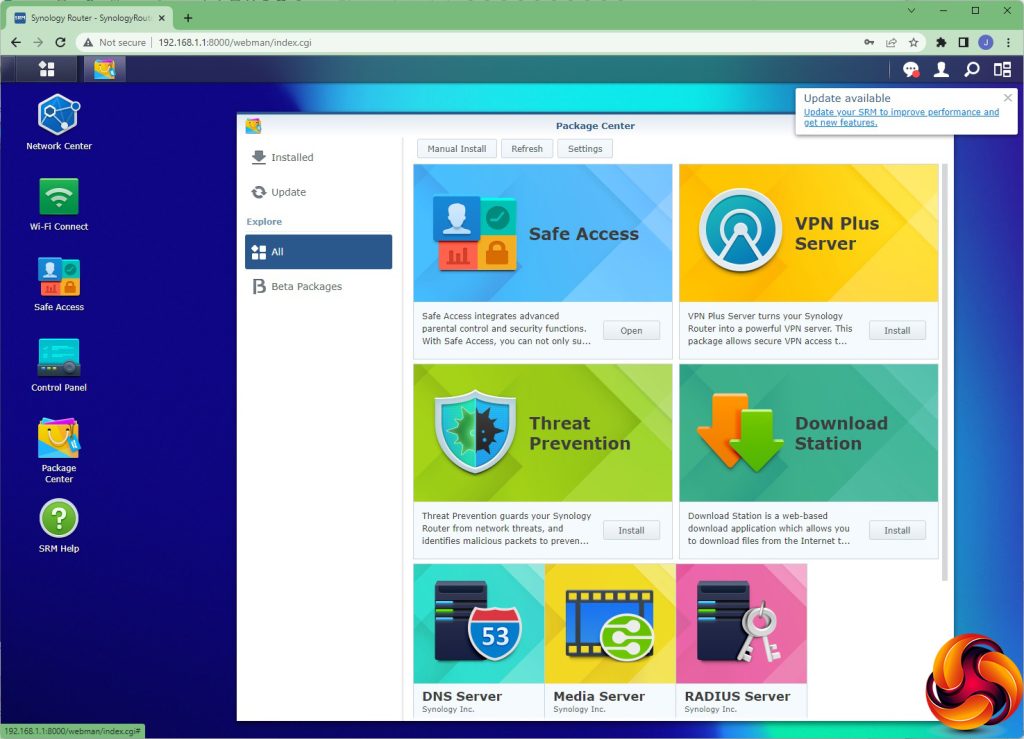Select Update in the sidebar

pos(318,192)
